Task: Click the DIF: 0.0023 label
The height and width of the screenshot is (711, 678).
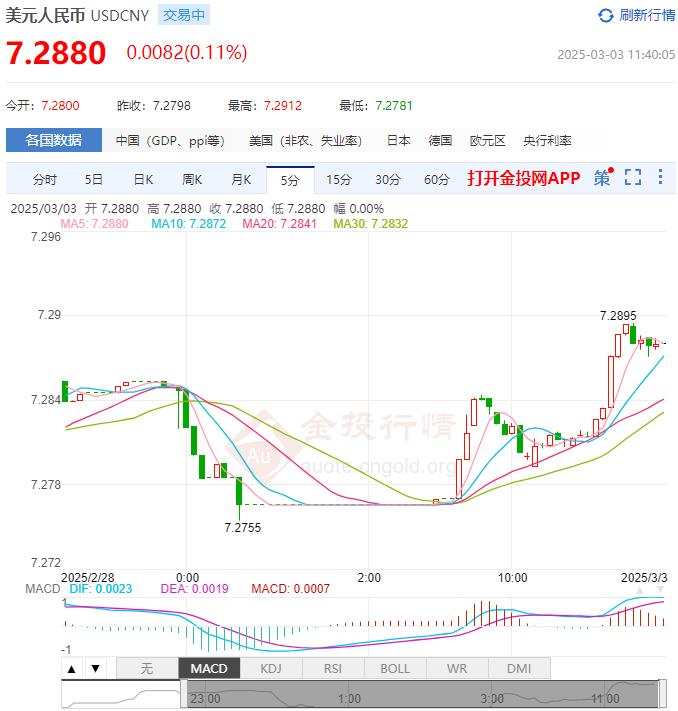Action: click(x=101, y=589)
